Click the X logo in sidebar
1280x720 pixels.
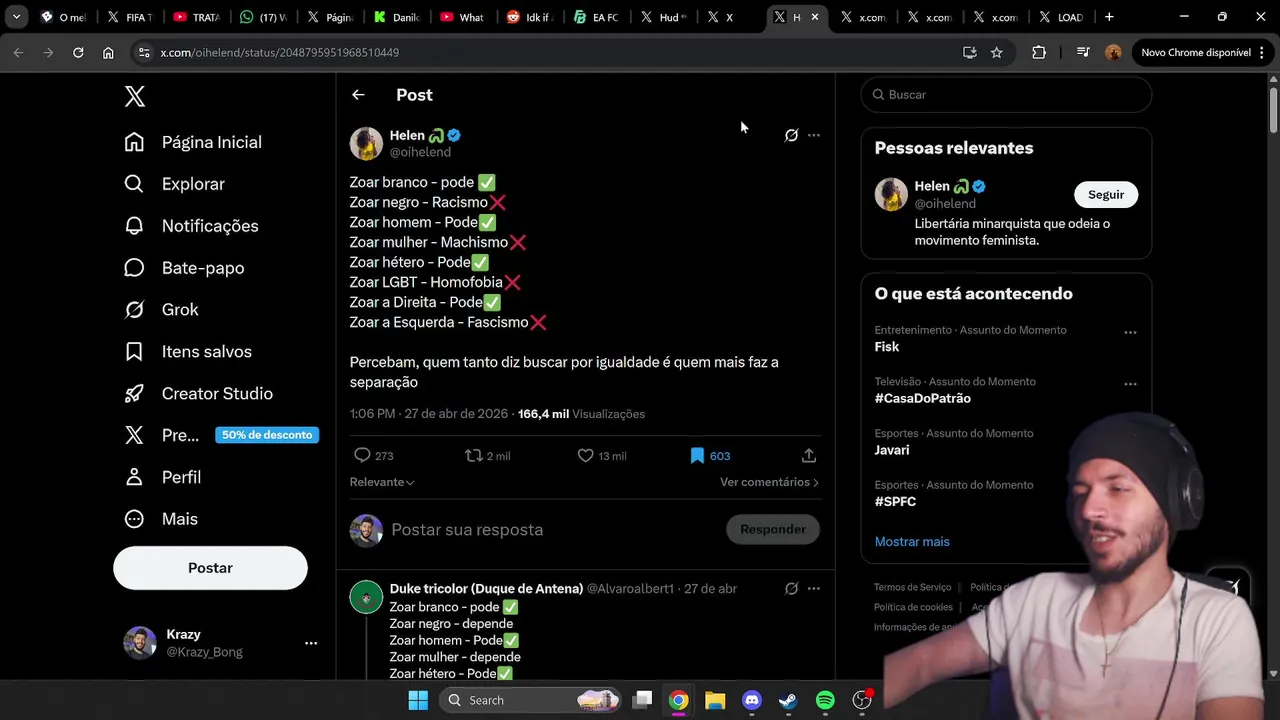tap(135, 96)
